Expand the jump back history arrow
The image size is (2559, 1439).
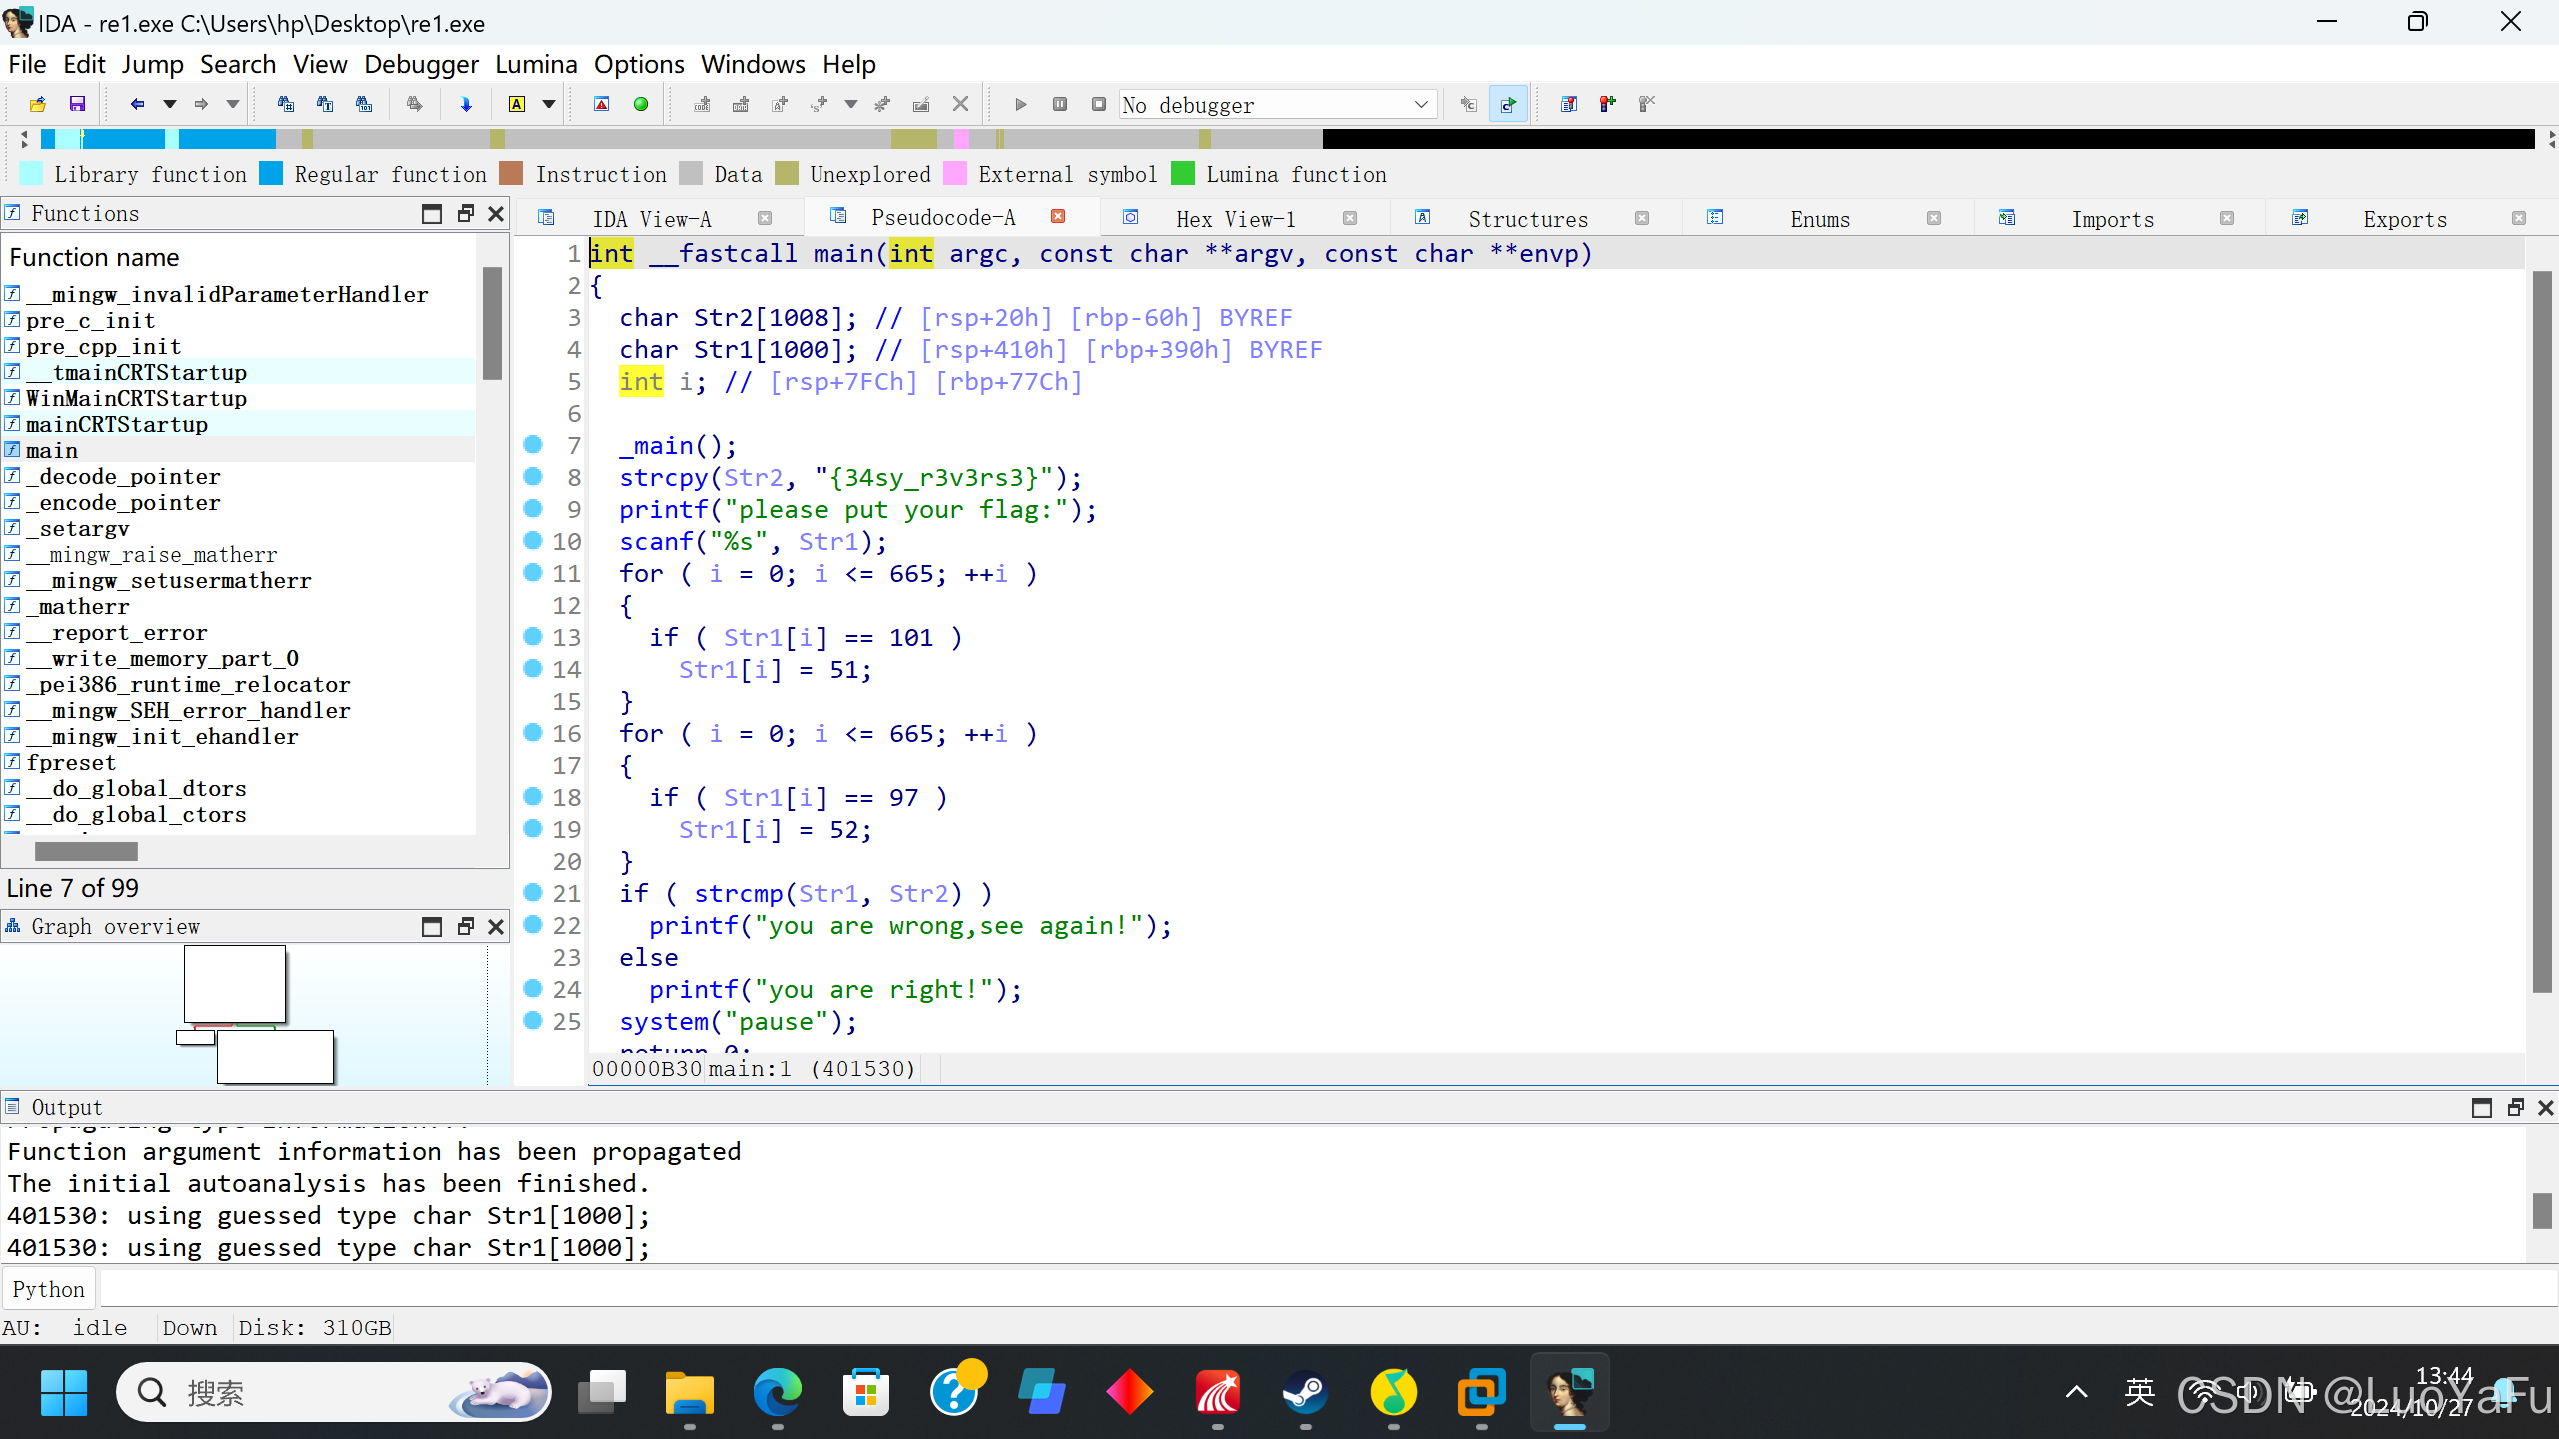coord(170,104)
